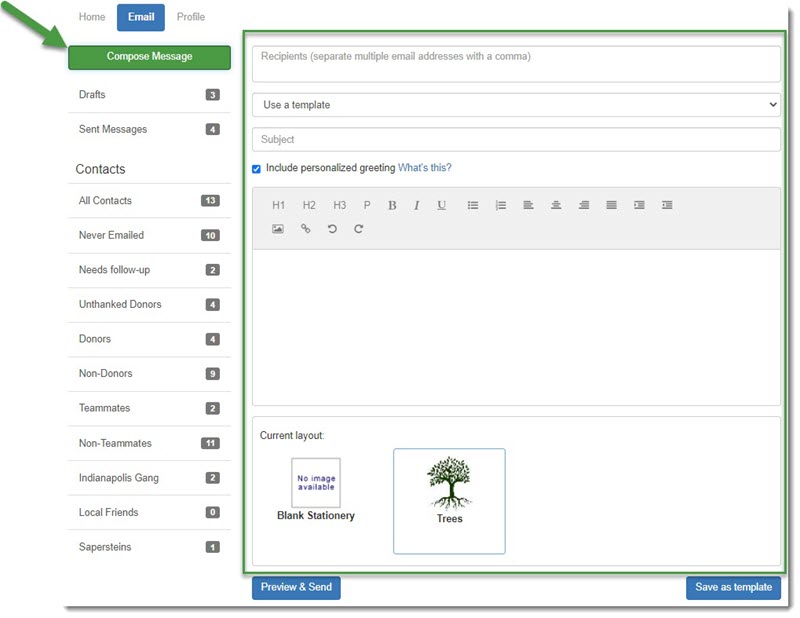
Task: Apply italic formatting to text
Action: pos(416,205)
